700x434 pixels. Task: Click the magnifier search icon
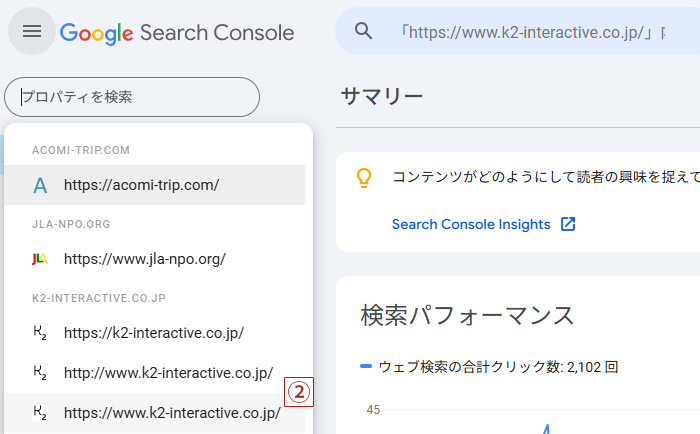pos(363,31)
